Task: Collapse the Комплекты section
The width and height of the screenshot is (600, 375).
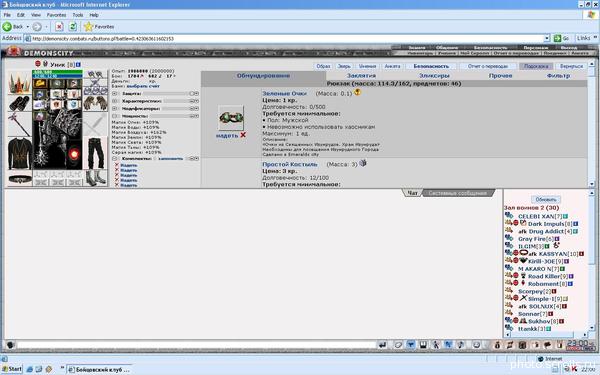Action: click(x=115, y=158)
